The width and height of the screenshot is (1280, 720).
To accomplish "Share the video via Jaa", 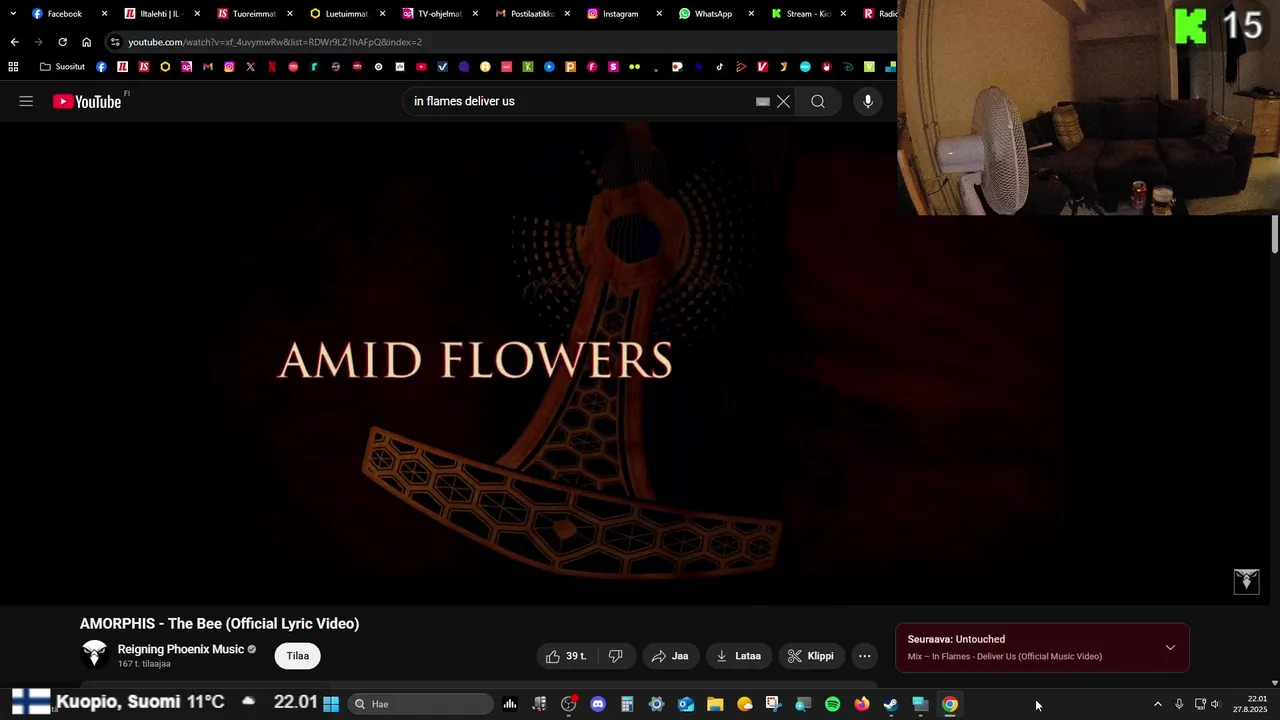I will 670,656.
